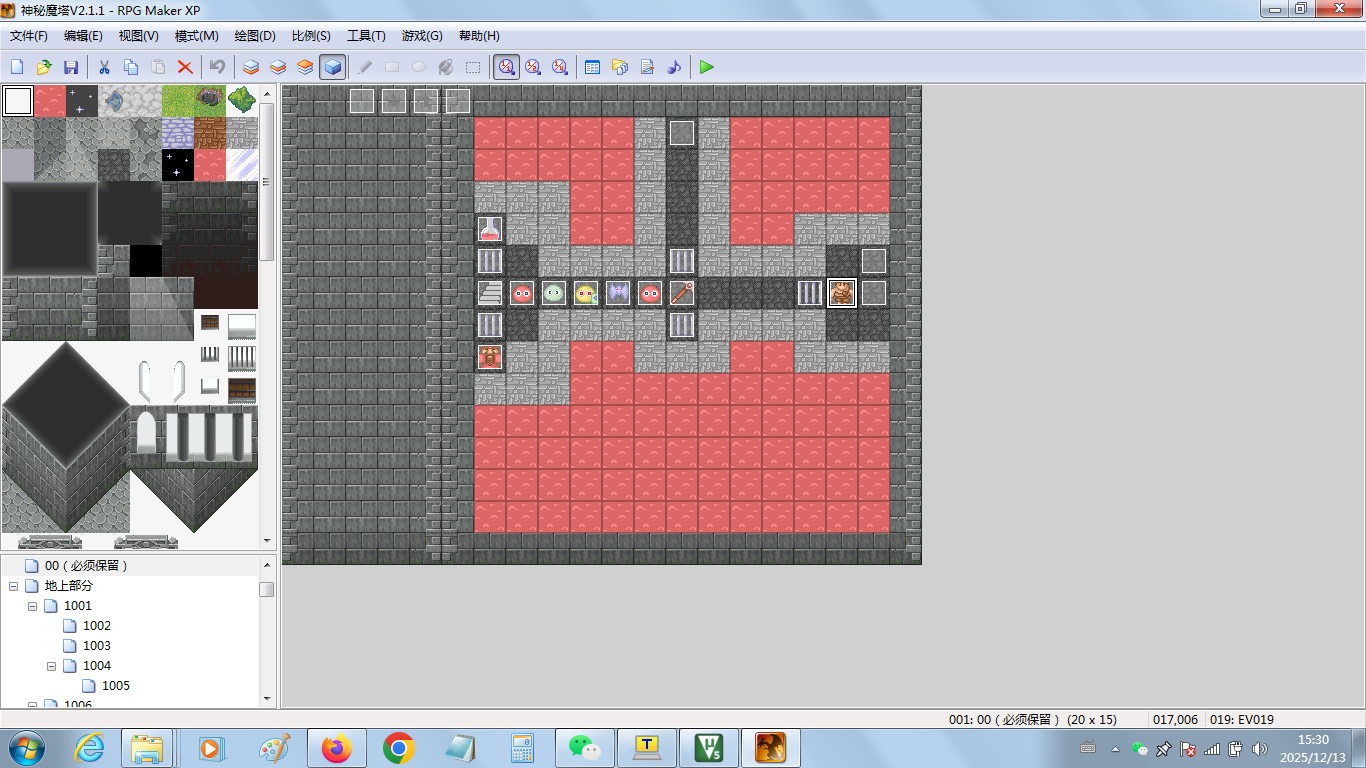This screenshot has height=768, width=1366.
Task: Collapse the 地上部分 tree node
Action: [14, 586]
